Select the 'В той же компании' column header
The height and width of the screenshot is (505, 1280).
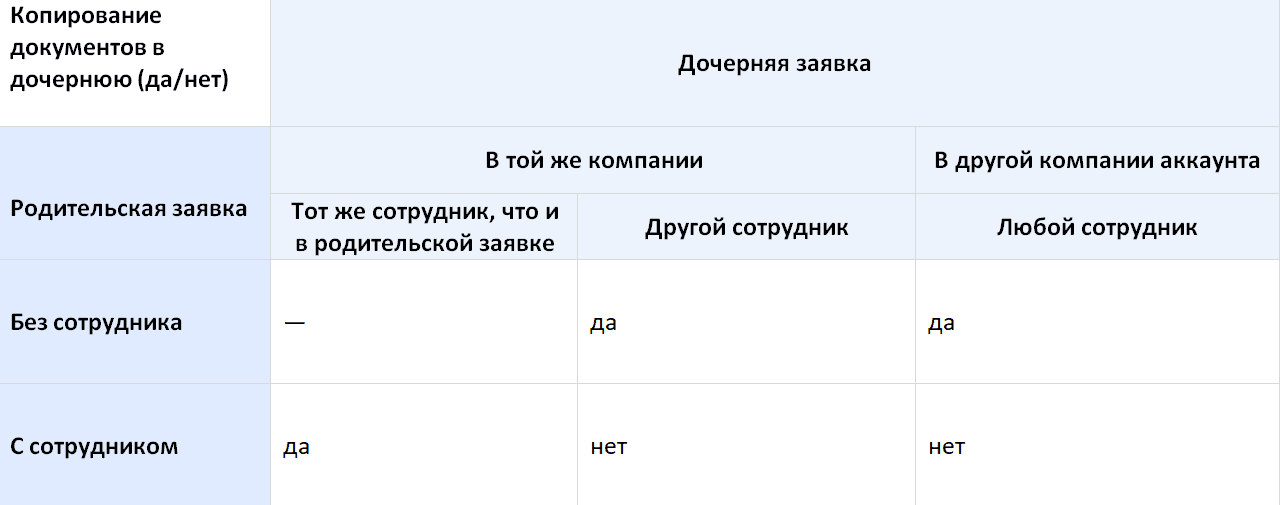pyautogui.click(x=593, y=160)
